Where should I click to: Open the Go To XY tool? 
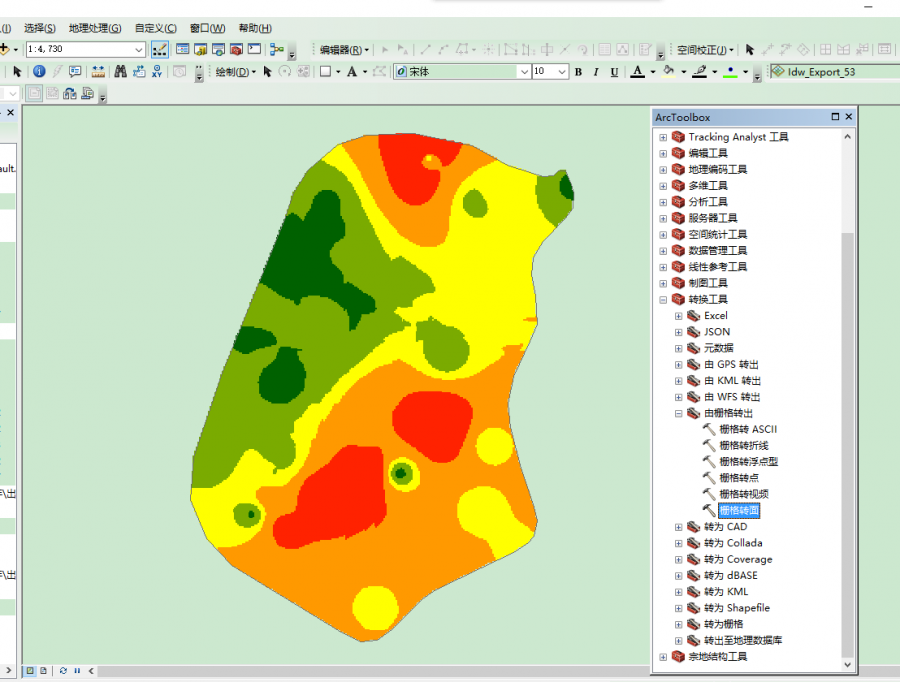[x=155, y=71]
